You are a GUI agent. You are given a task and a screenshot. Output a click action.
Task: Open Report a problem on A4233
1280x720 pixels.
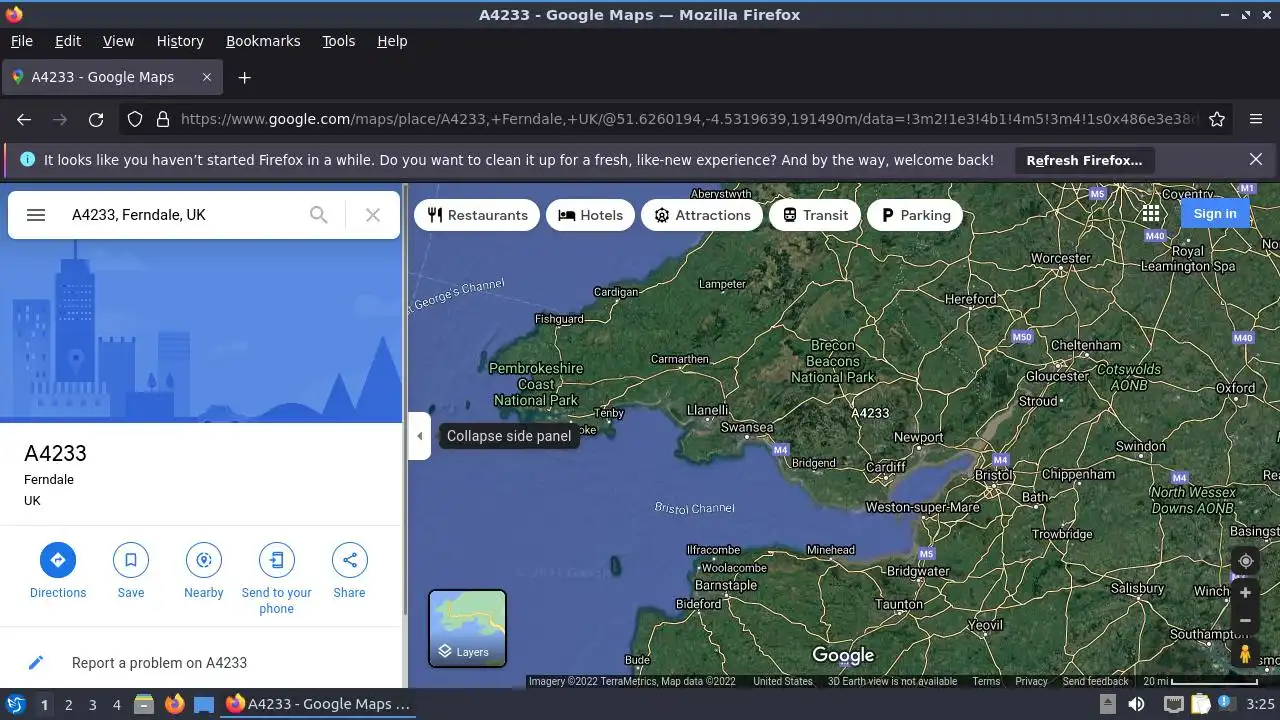tap(159, 662)
